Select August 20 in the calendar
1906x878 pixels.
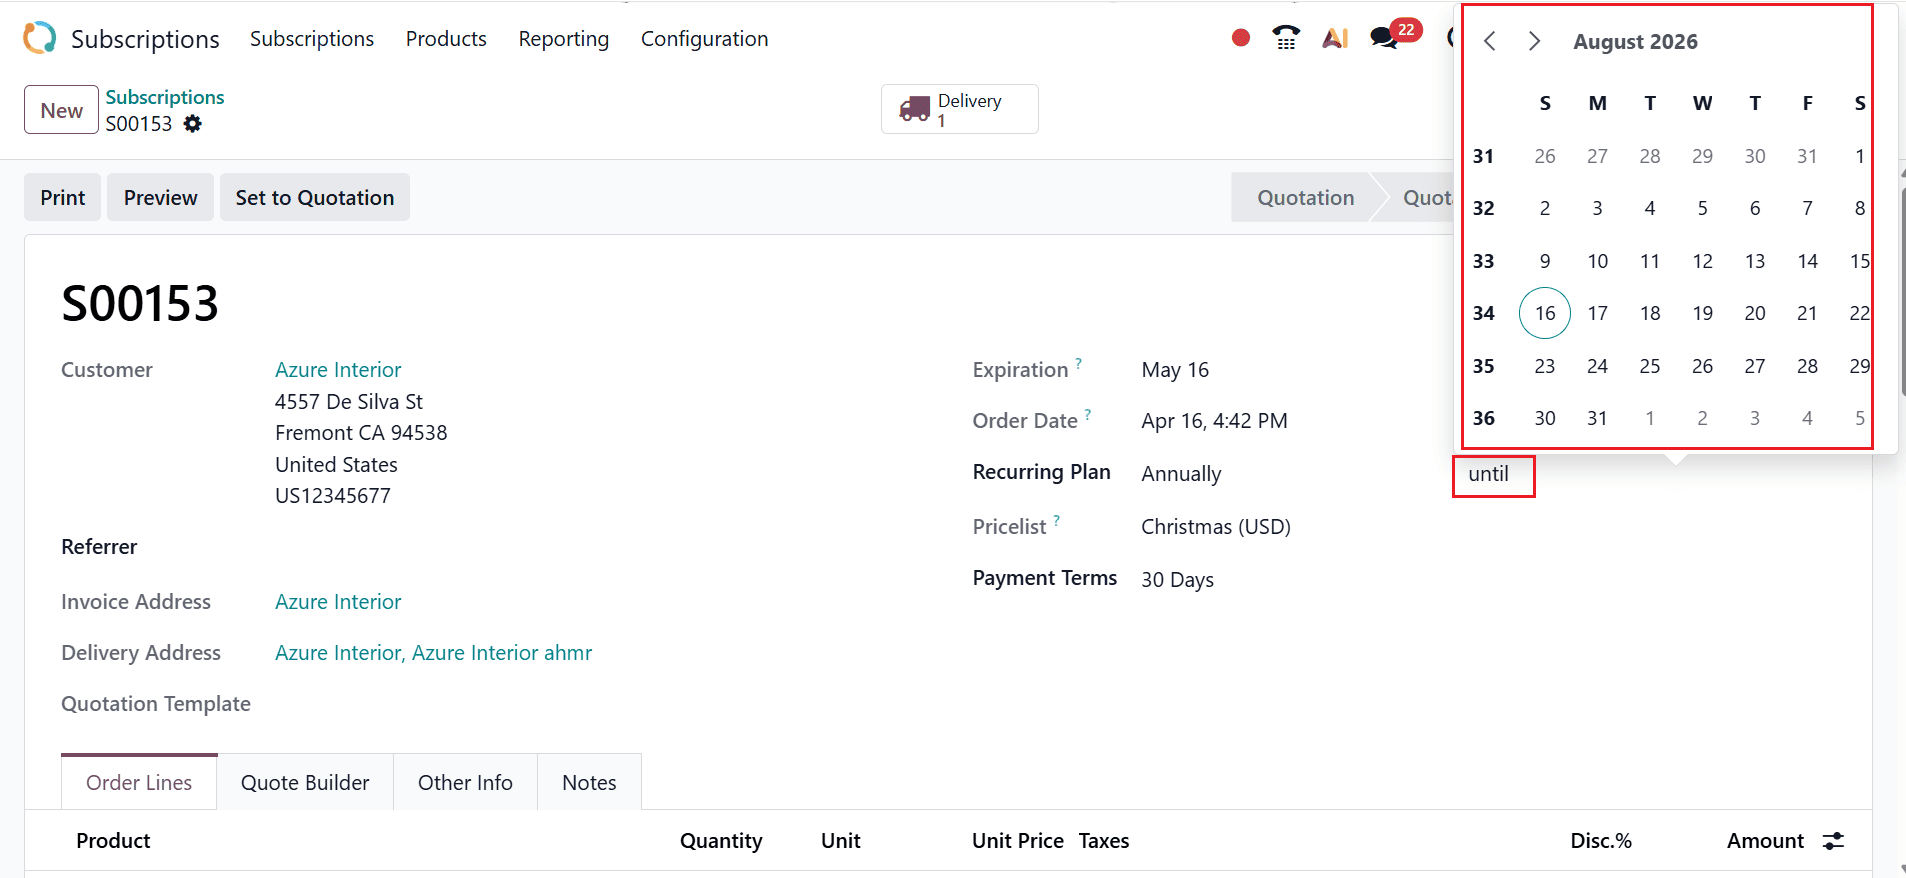click(1755, 313)
